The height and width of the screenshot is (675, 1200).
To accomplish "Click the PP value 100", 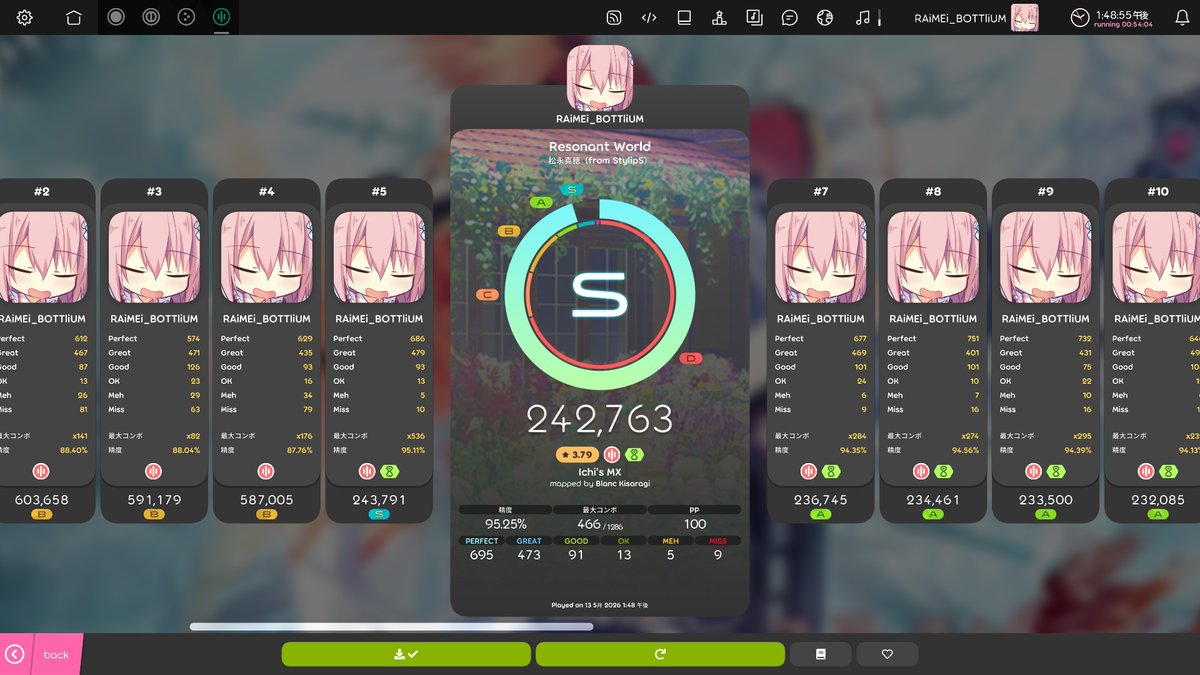I will (695, 524).
